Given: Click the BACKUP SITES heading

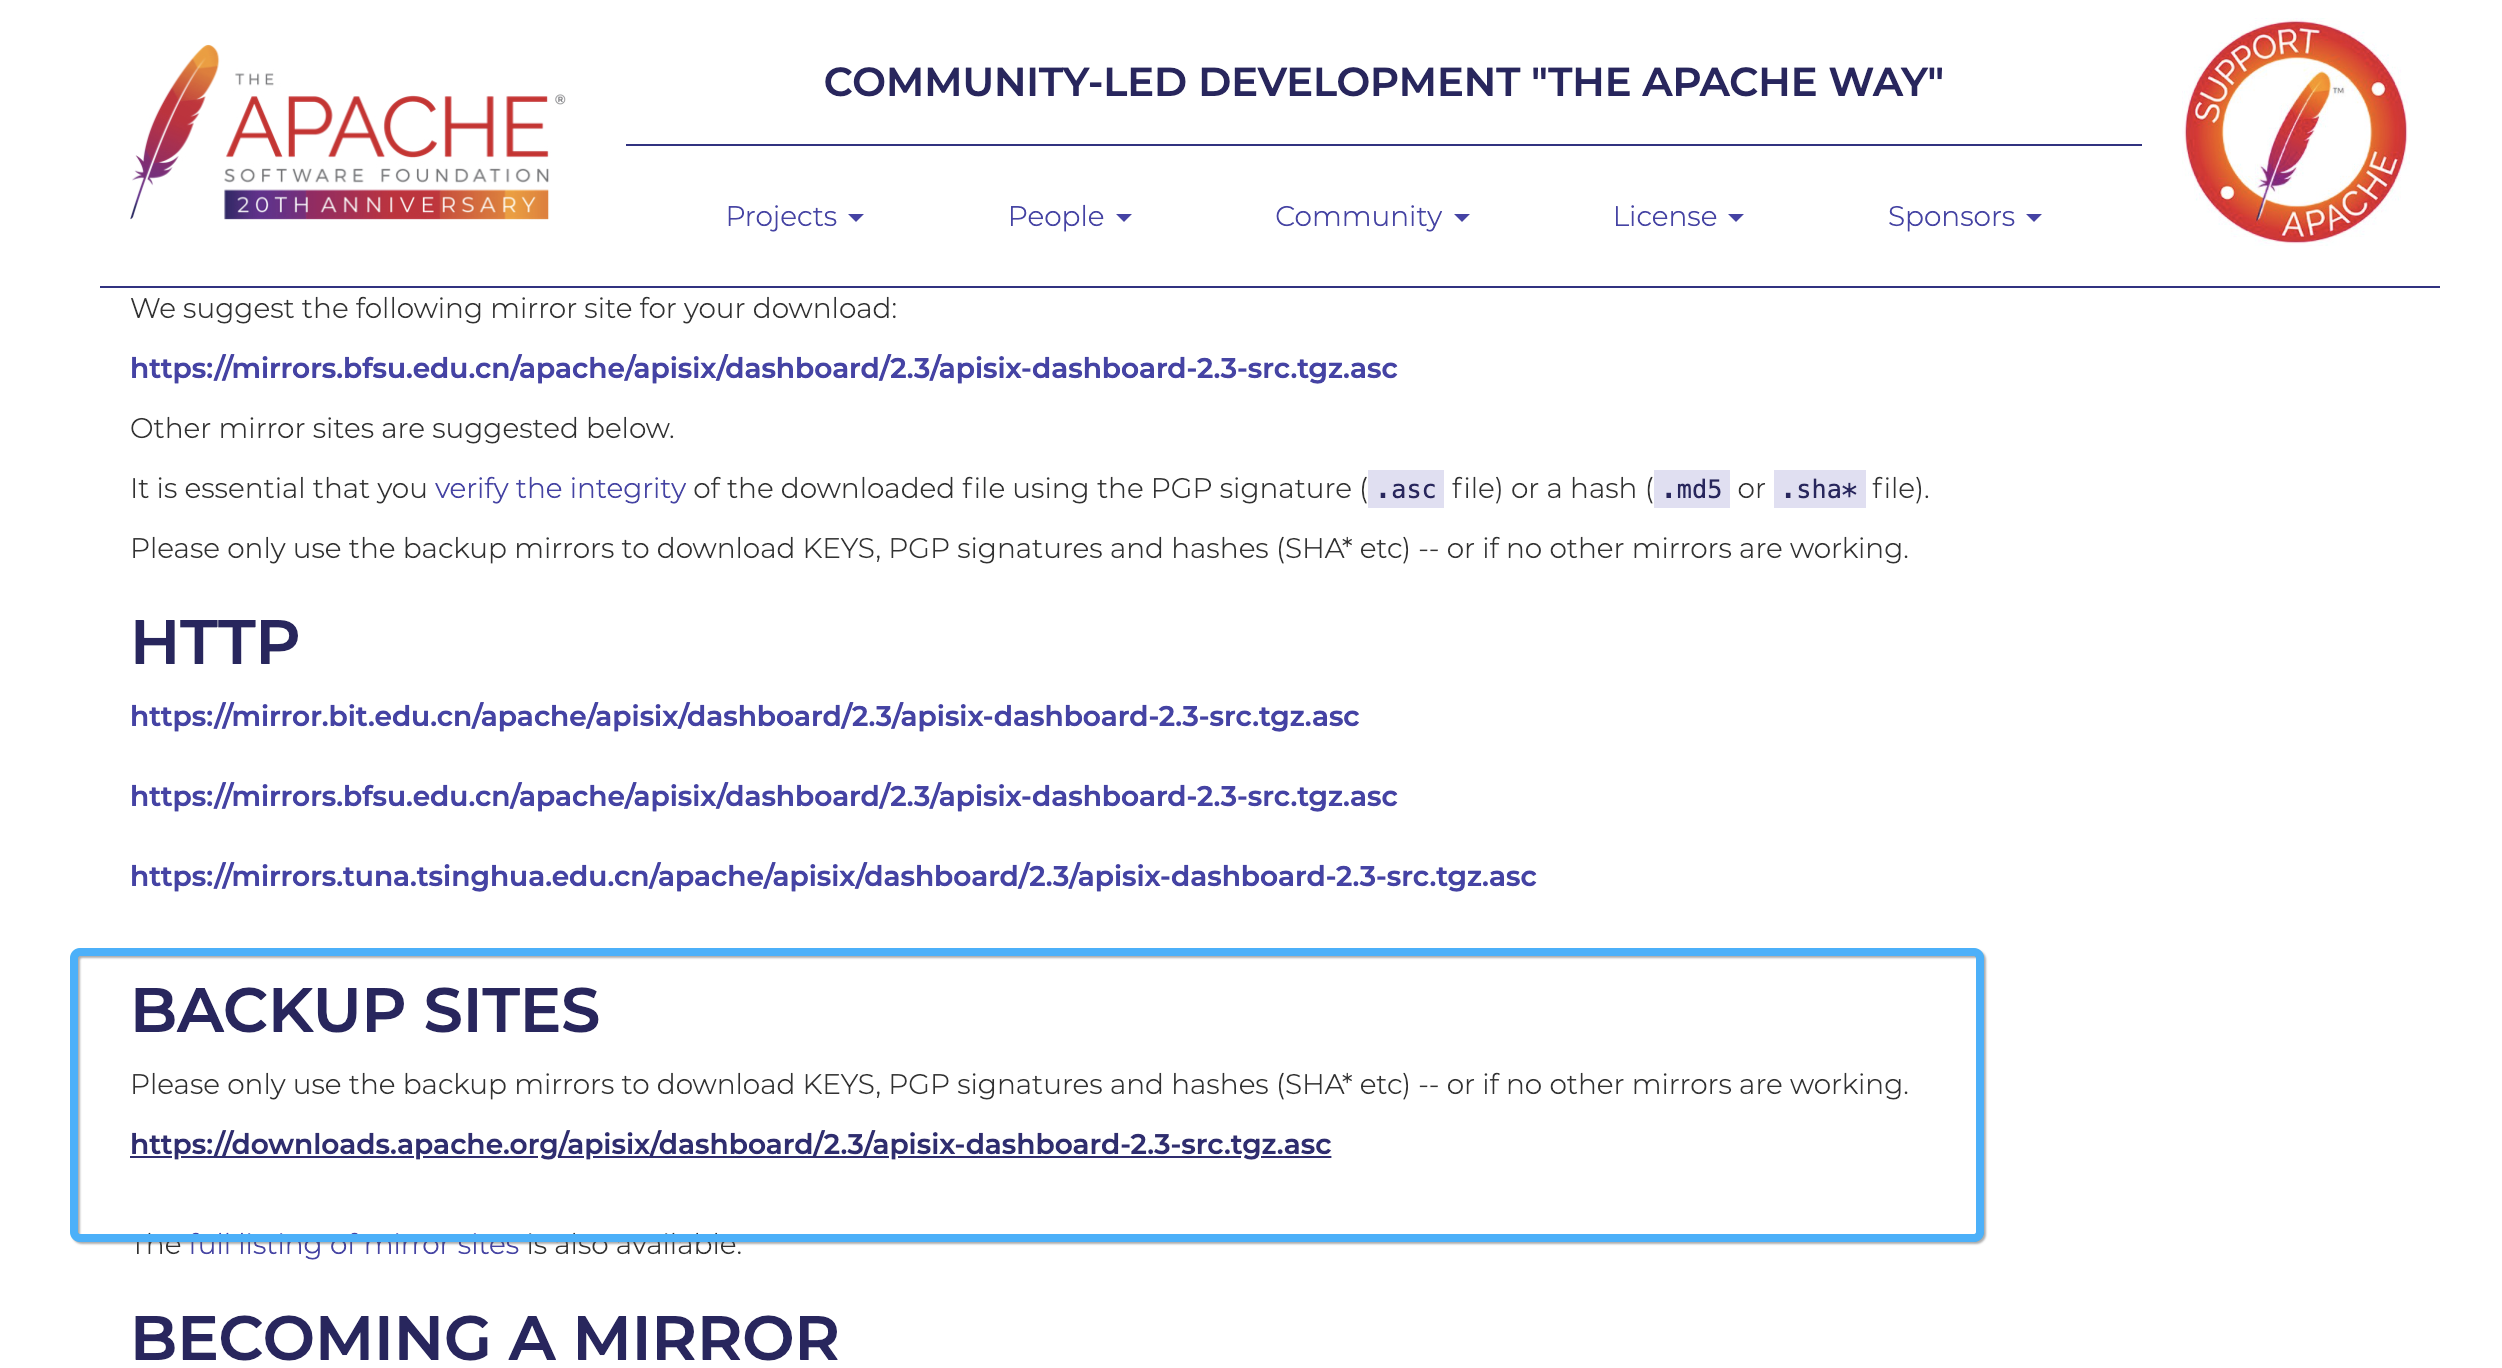Looking at the screenshot, I should pyautogui.click(x=365, y=1010).
